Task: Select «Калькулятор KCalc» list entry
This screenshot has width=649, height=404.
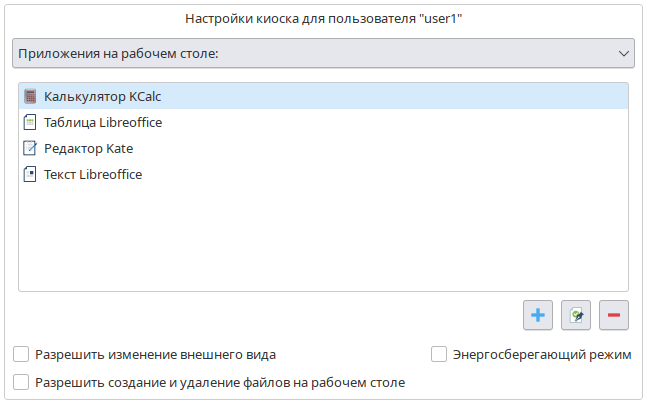Action: tap(103, 97)
